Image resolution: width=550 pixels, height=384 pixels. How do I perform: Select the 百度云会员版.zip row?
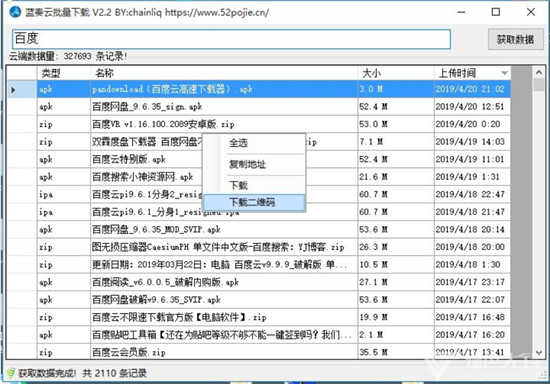pyautogui.click(x=259, y=351)
